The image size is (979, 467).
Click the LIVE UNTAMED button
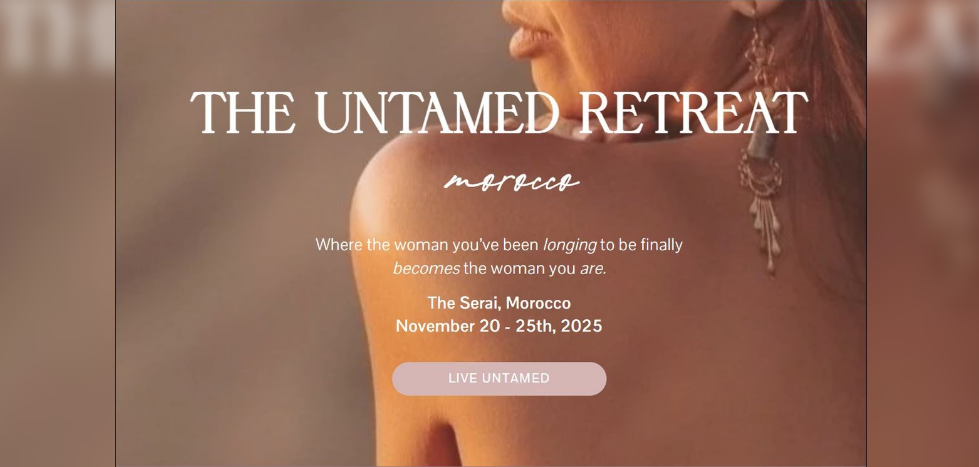(499, 378)
